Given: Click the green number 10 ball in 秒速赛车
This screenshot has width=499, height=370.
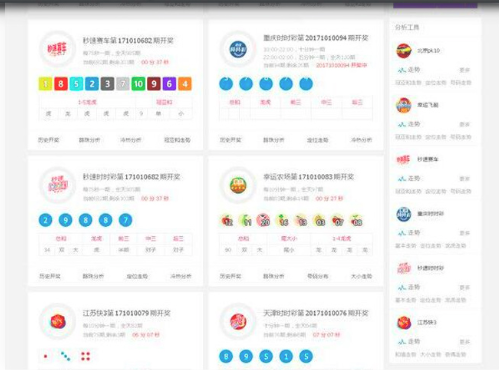Looking at the screenshot, I should coord(138,84).
